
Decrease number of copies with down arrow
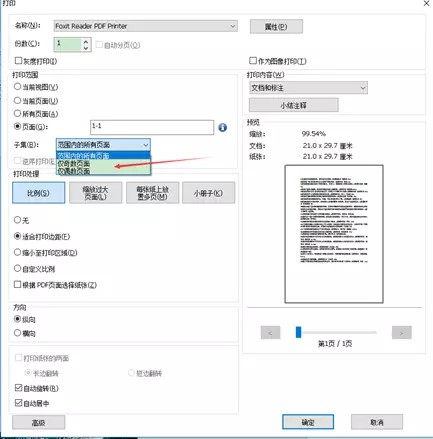pos(86,48)
